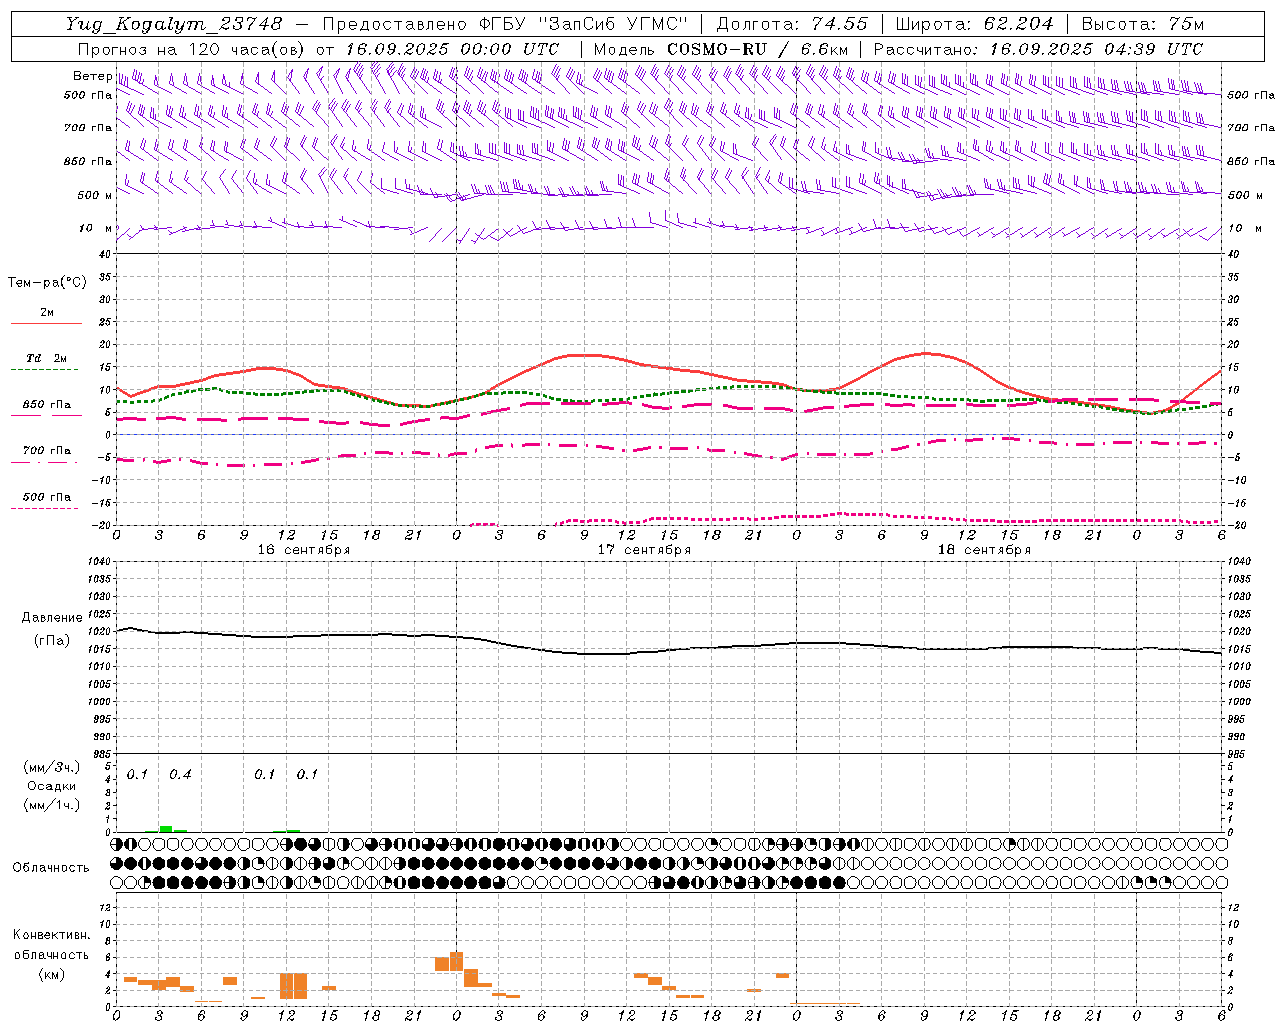This screenshot has width=1280, height=1024.
Task: Click the 16 сентября date label
Action: tap(304, 550)
